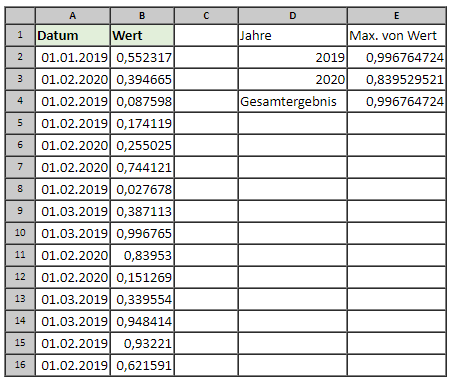Select value 0,83953
Screen dimensions: 452x383
point(142,255)
